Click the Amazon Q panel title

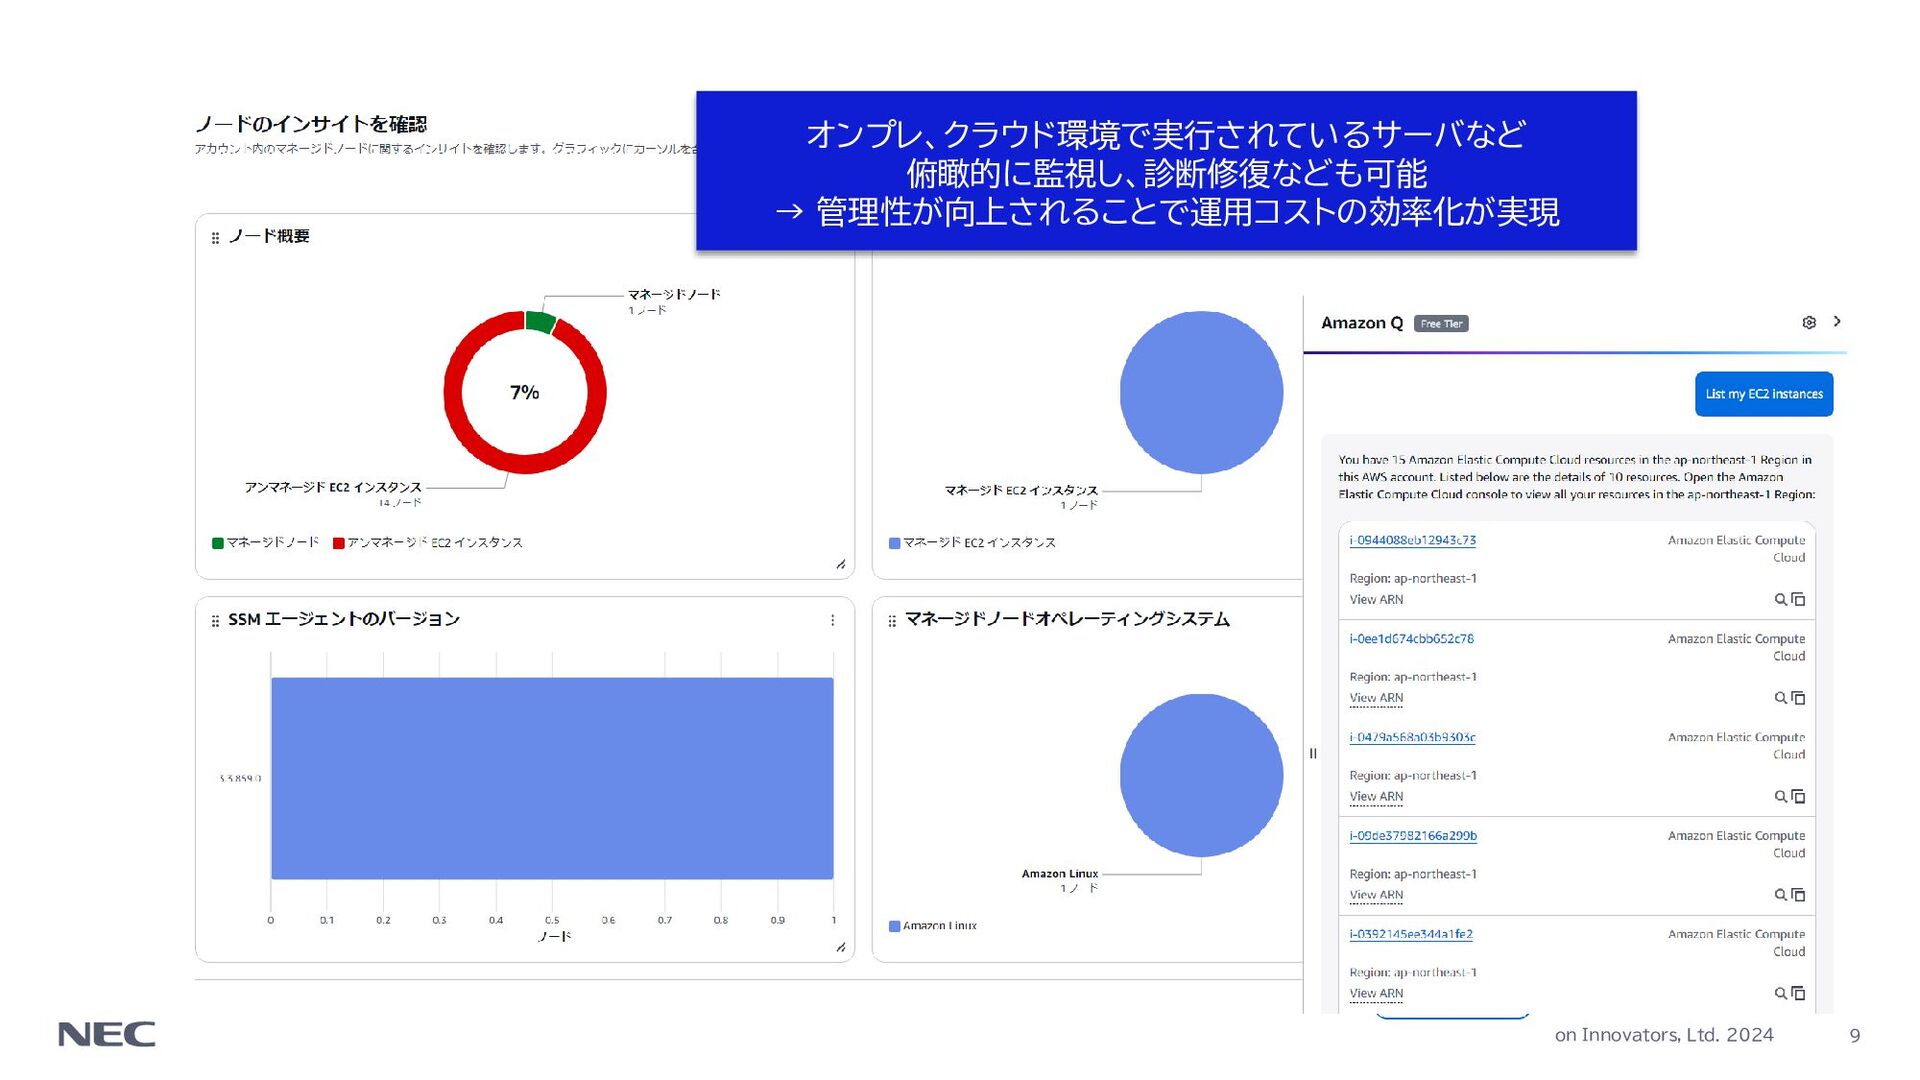click(1362, 323)
